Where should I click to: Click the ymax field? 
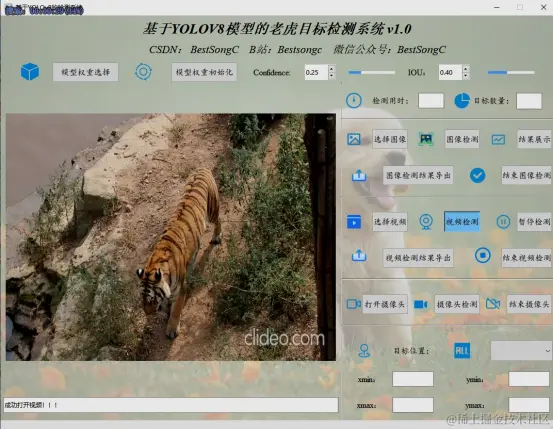click(529, 405)
